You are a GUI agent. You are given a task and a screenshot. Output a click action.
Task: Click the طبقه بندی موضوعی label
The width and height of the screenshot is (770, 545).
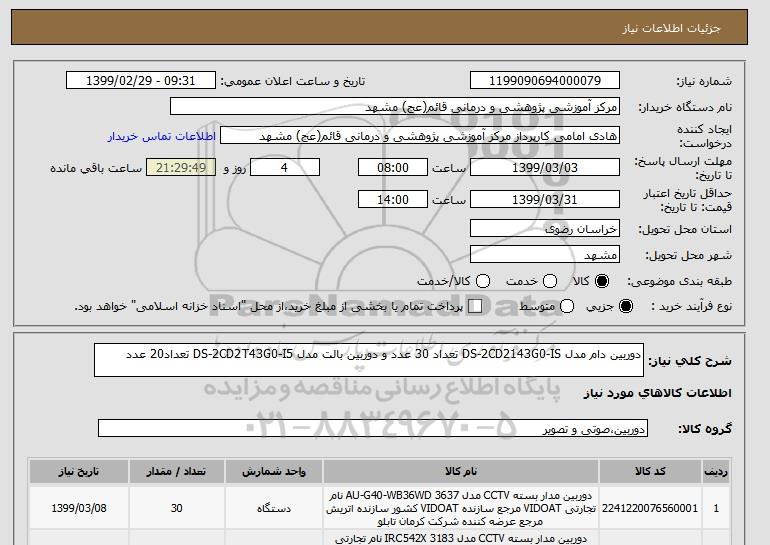(x=680, y=281)
